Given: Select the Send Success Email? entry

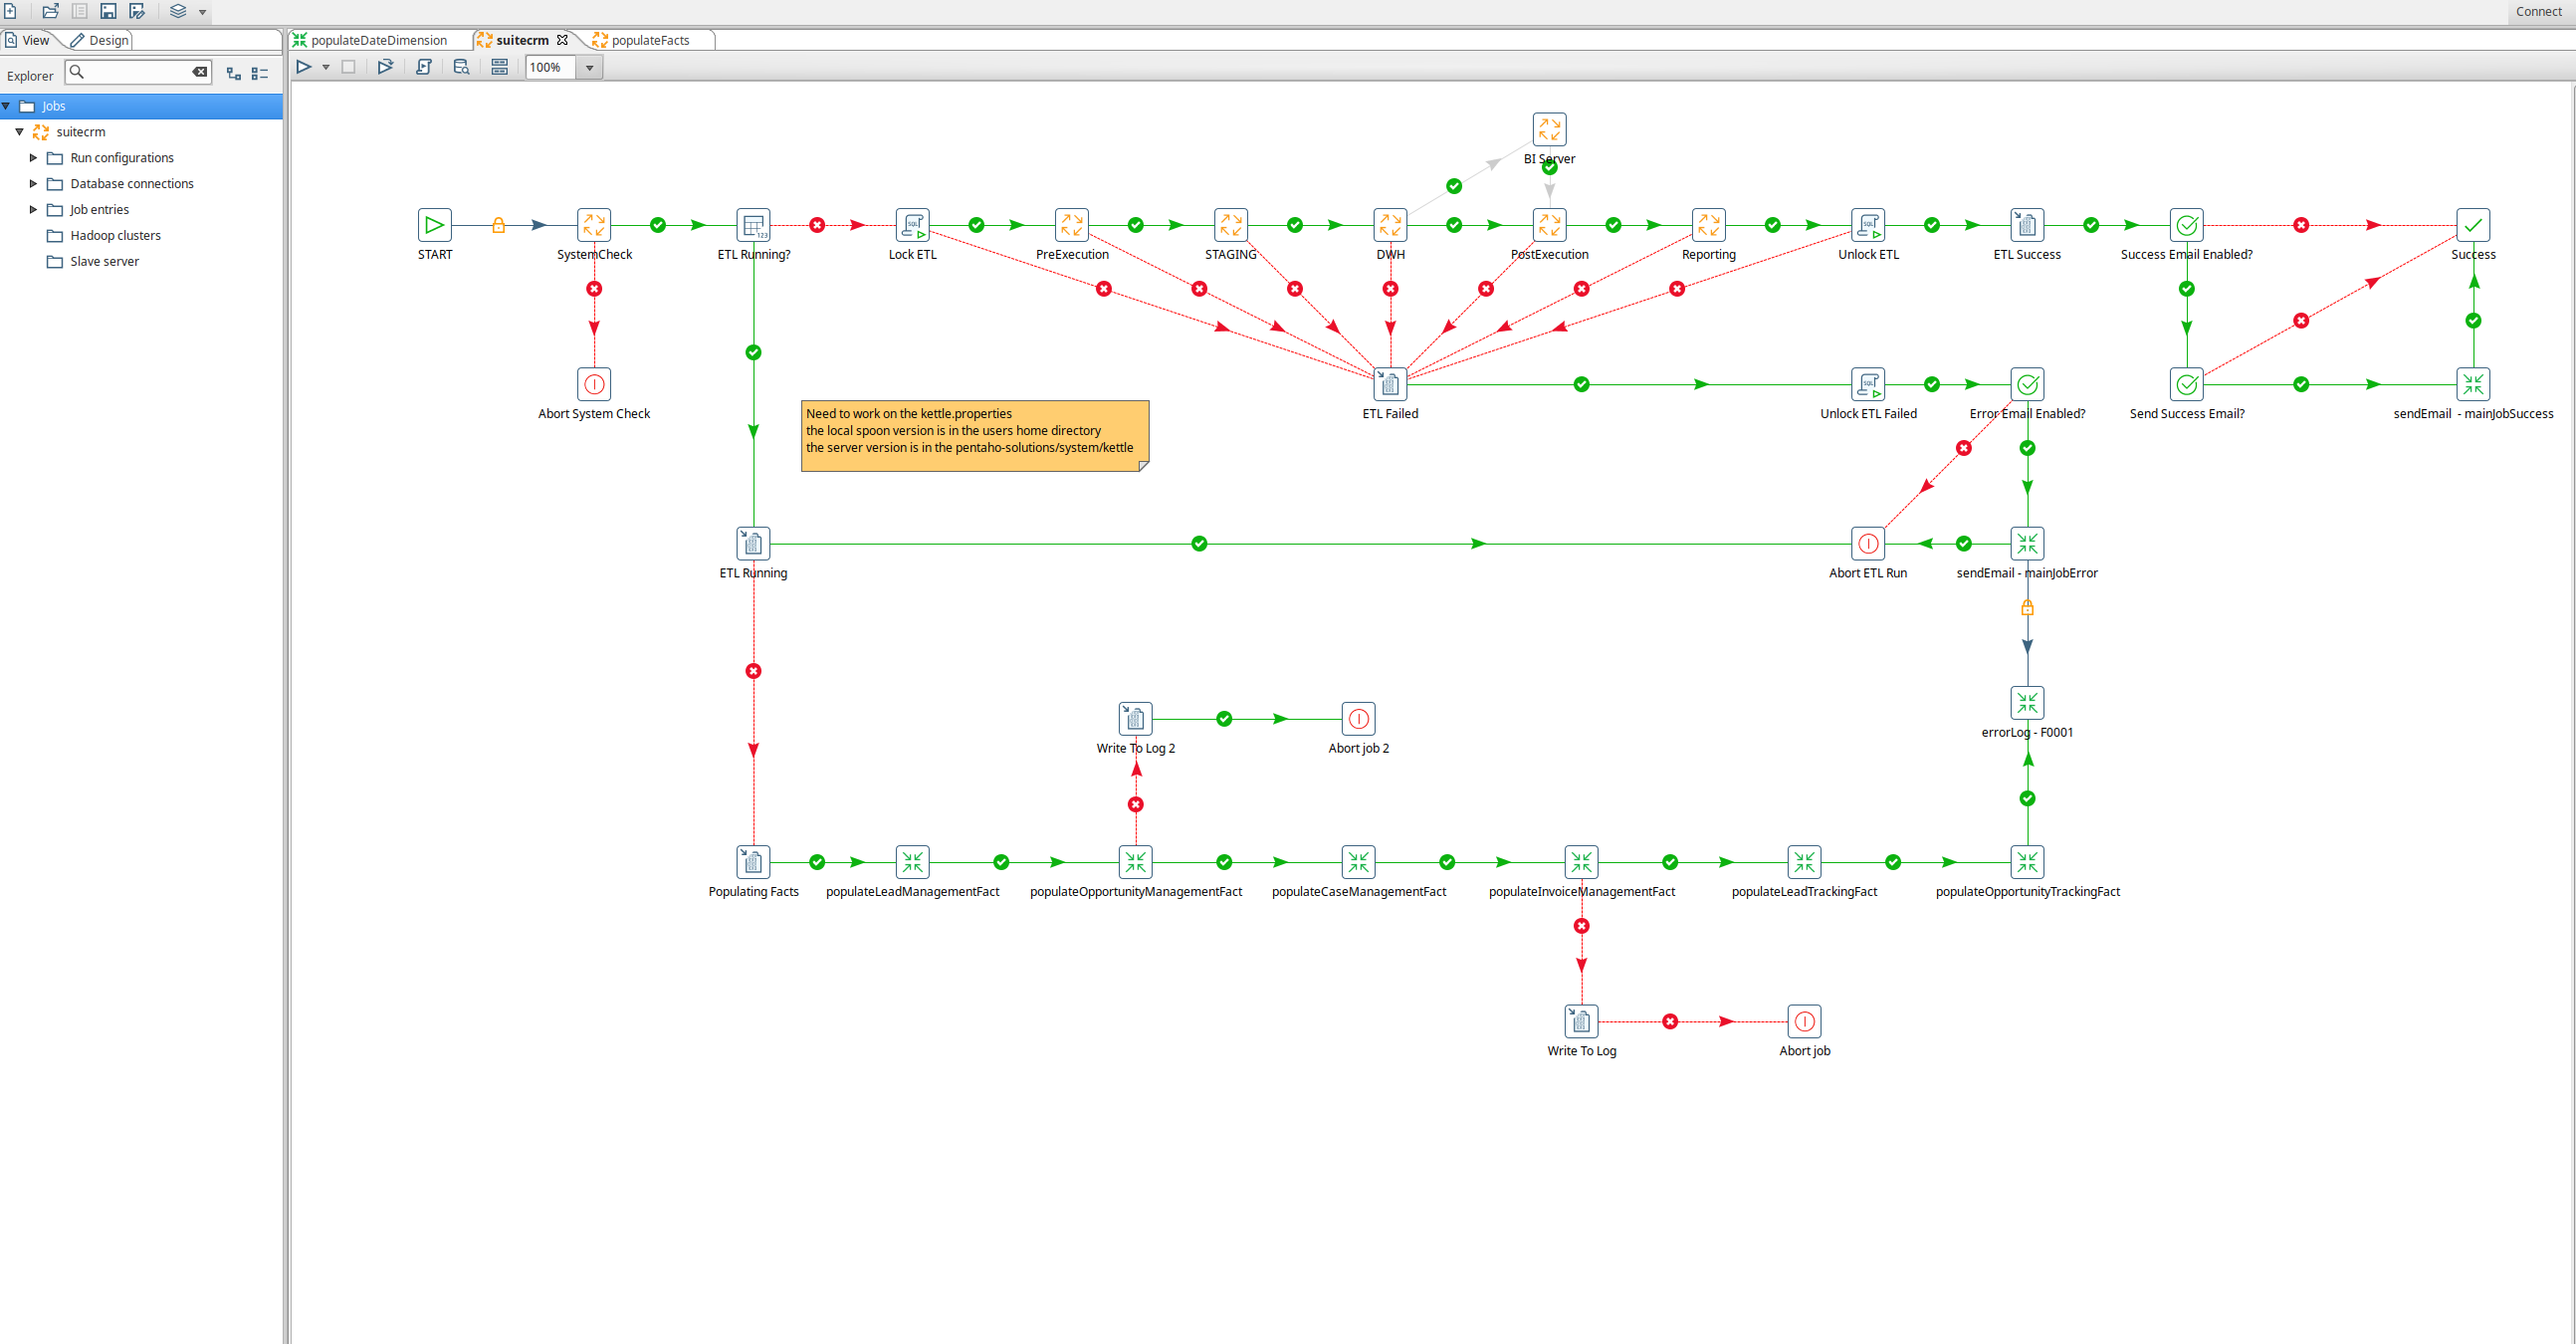Looking at the screenshot, I should [x=2187, y=384].
